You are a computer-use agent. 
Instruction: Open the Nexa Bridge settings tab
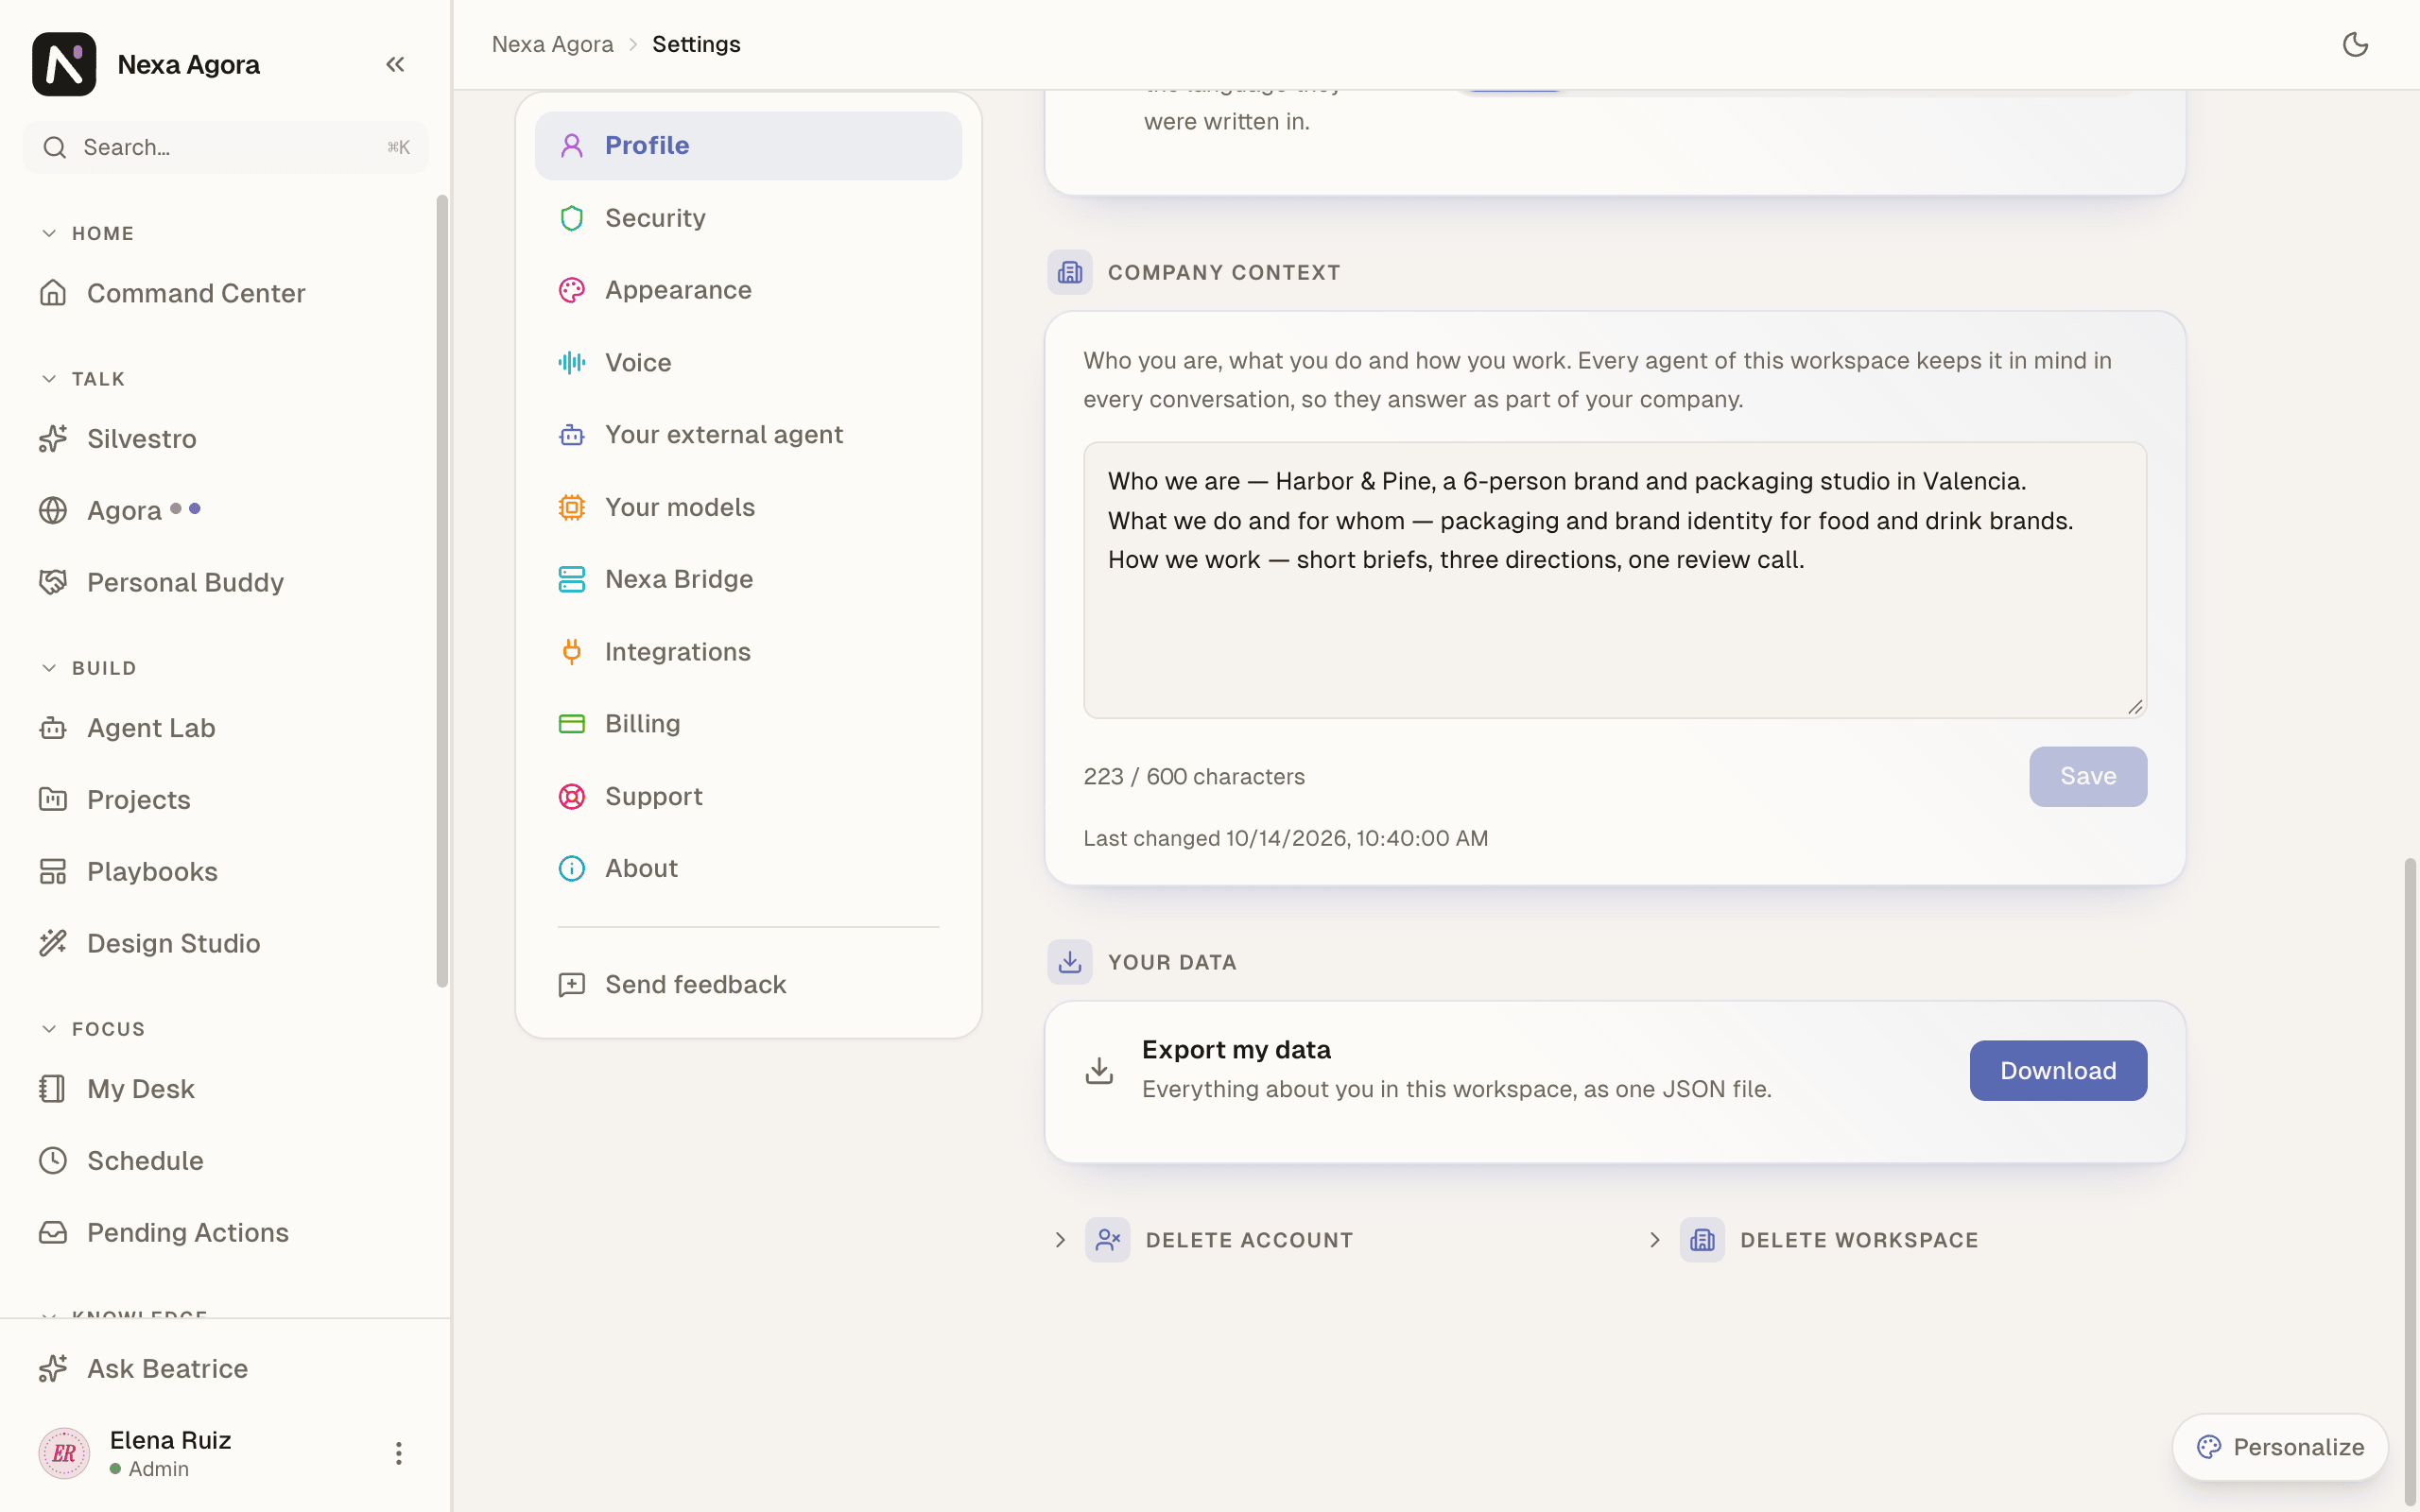pos(748,579)
